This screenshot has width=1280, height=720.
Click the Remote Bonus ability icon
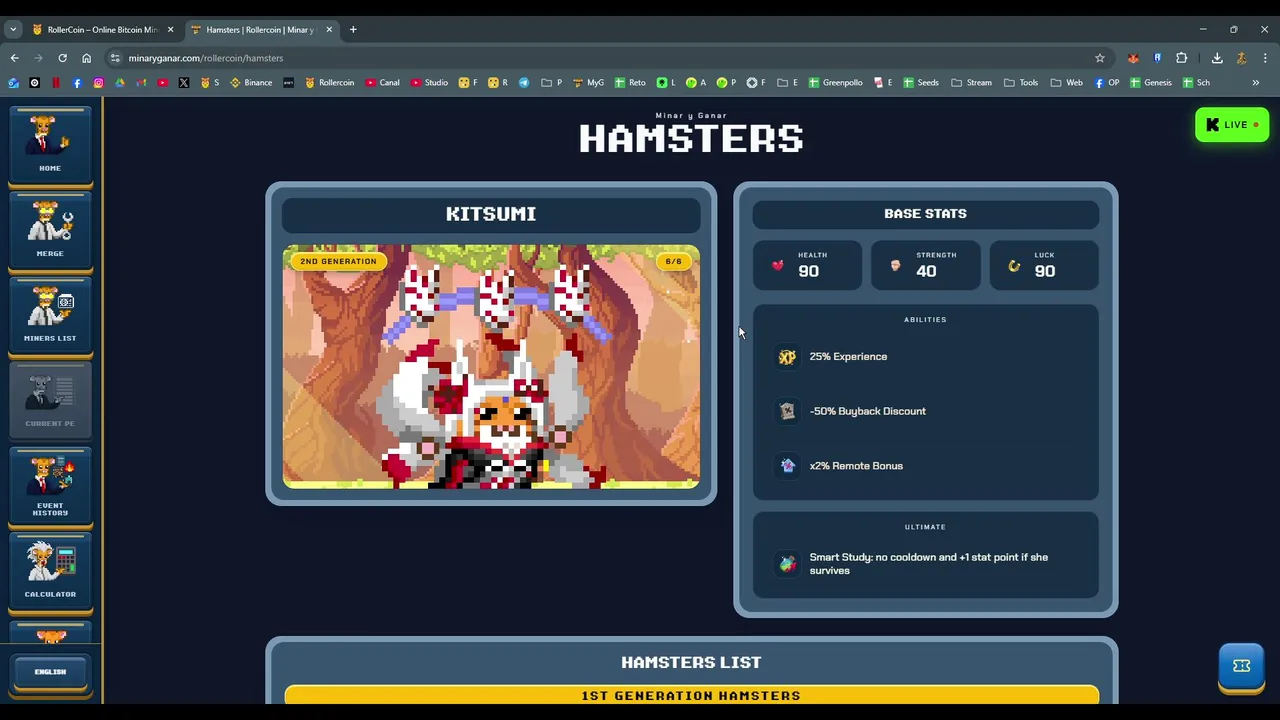pos(787,466)
